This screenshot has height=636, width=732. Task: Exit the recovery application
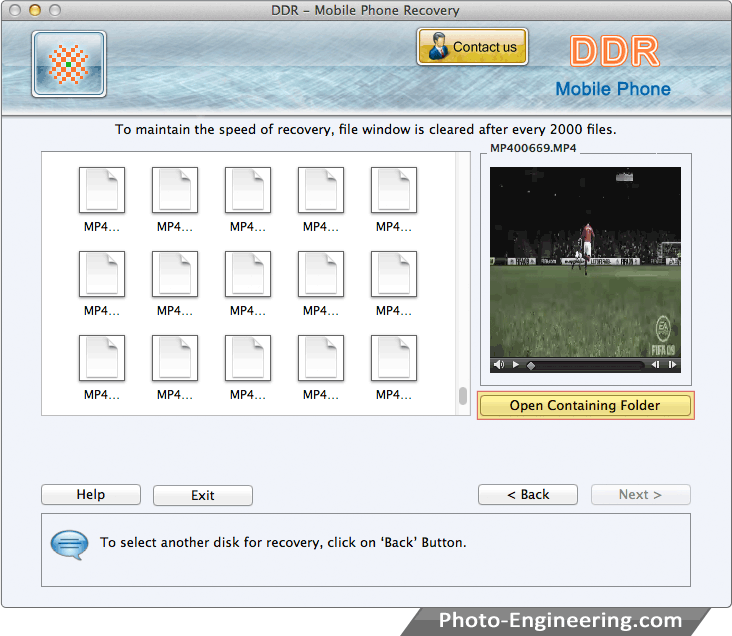203,495
